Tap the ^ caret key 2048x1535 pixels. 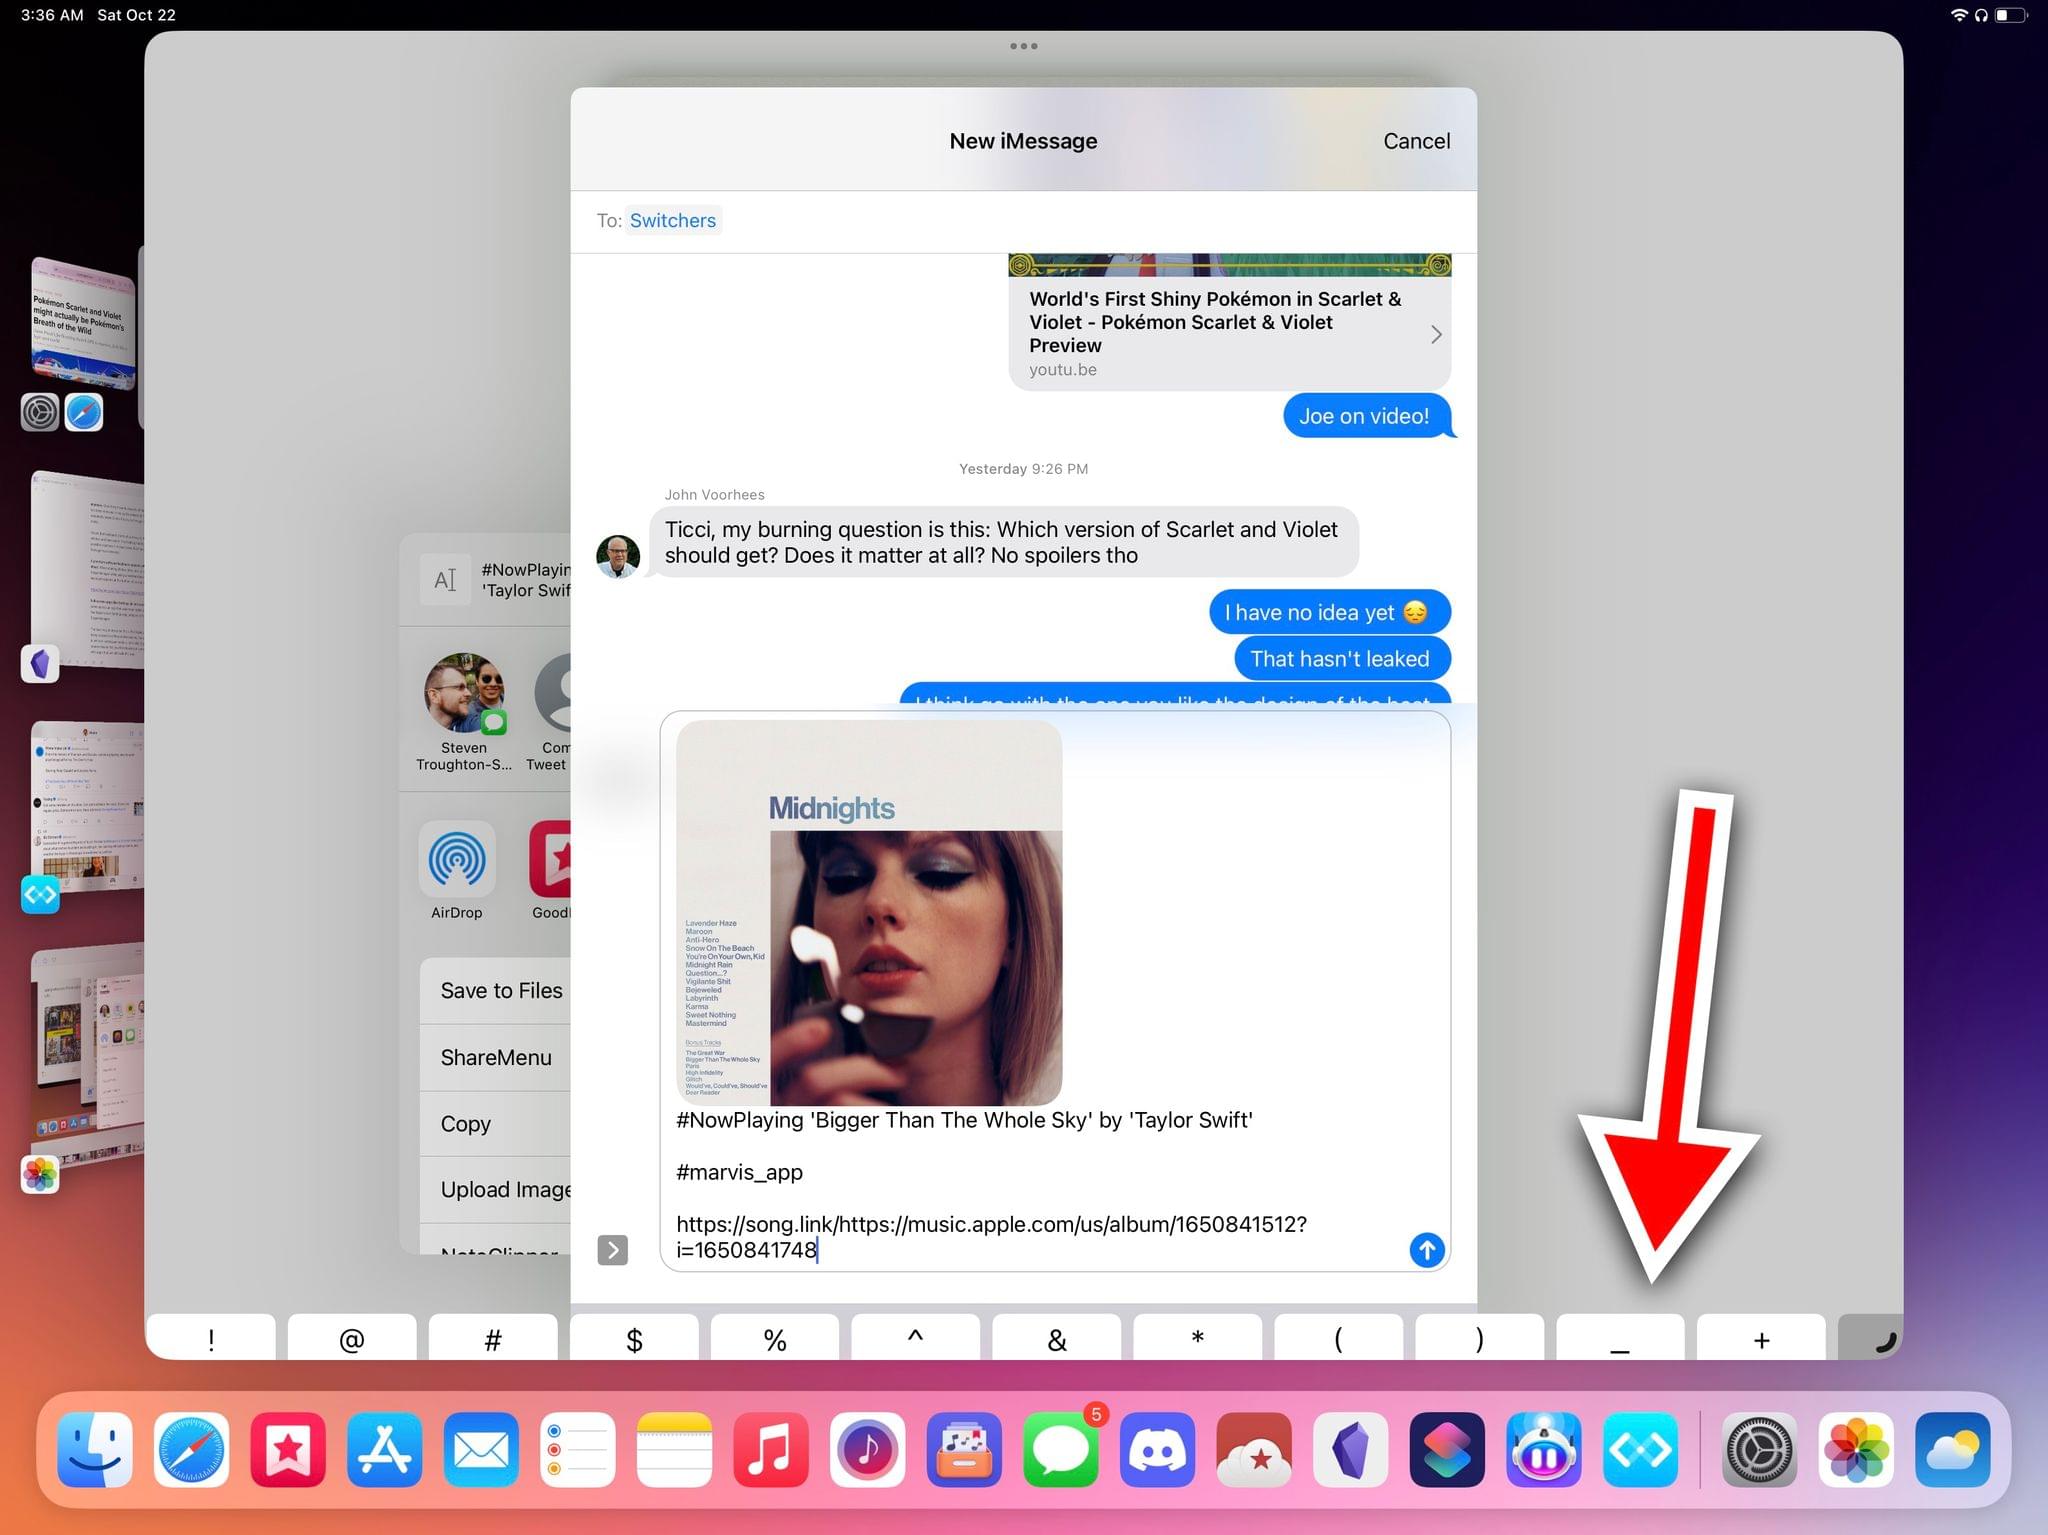916,1338
